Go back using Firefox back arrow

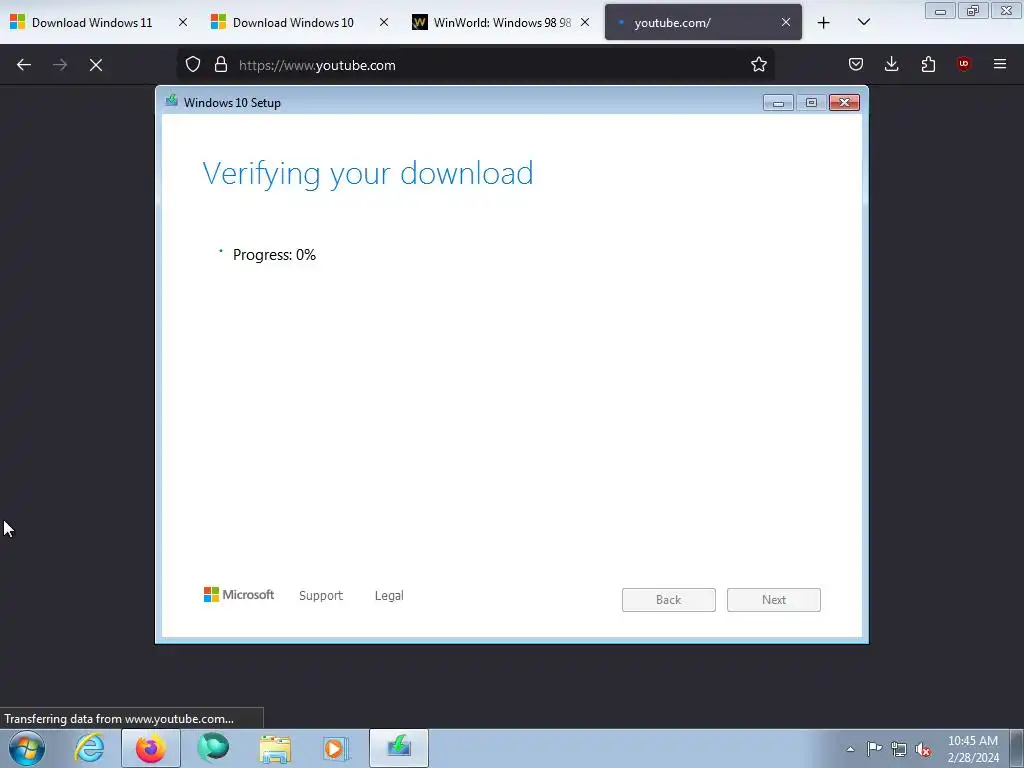click(24, 65)
